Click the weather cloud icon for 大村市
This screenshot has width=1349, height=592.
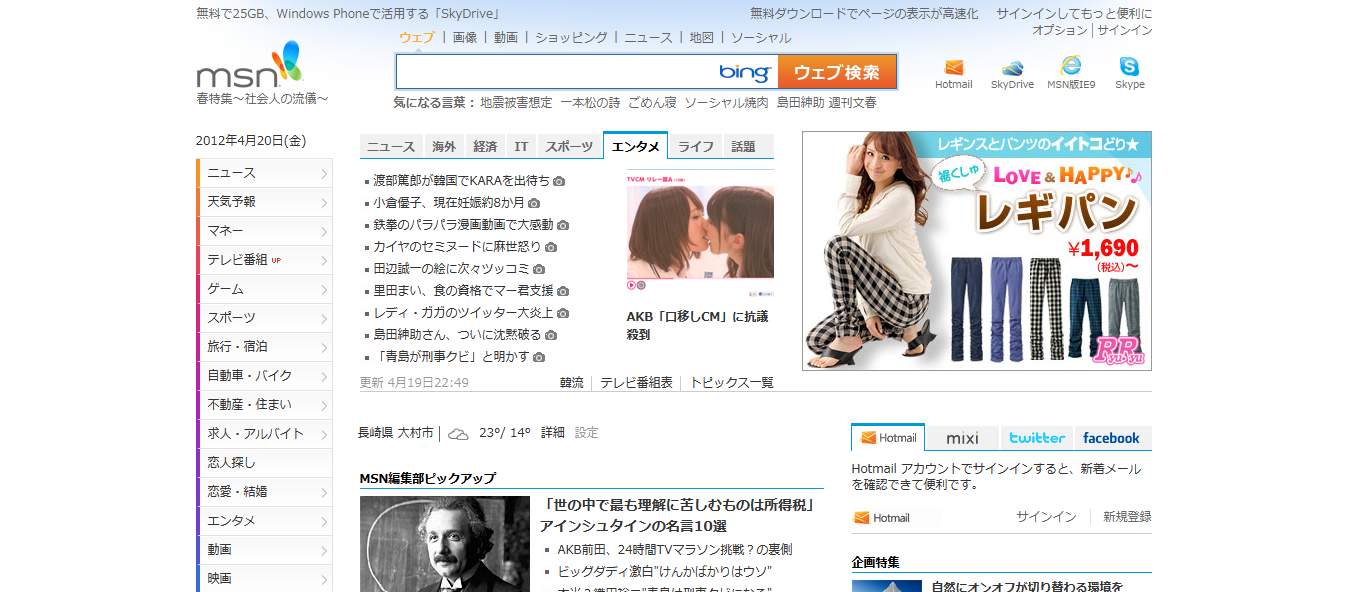(x=458, y=434)
